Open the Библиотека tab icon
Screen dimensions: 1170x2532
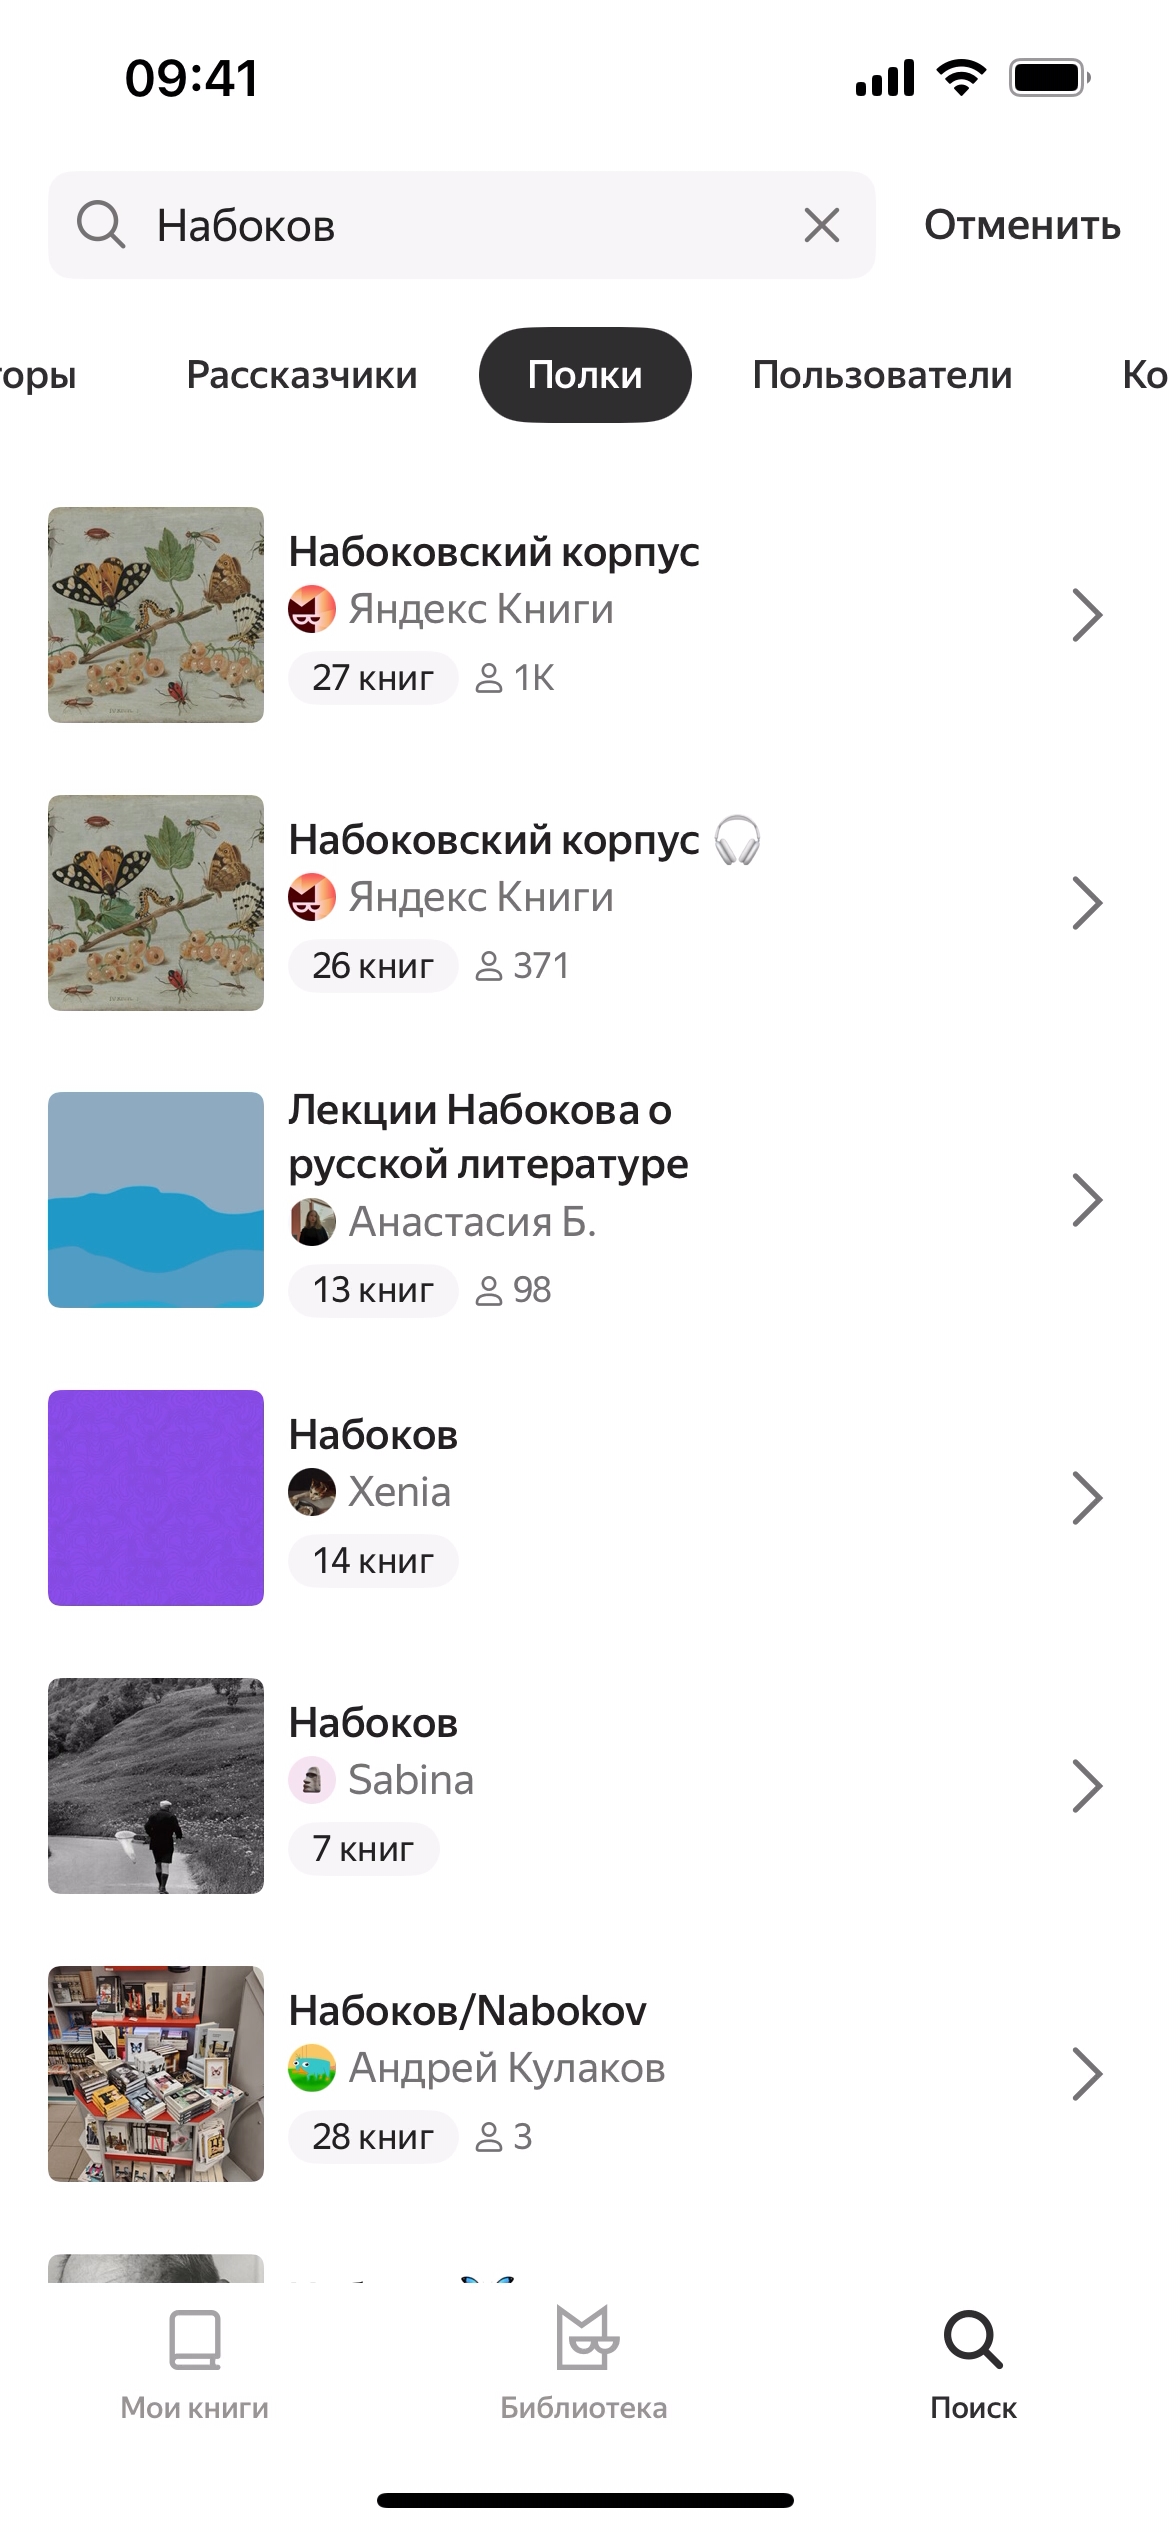(x=584, y=2338)
